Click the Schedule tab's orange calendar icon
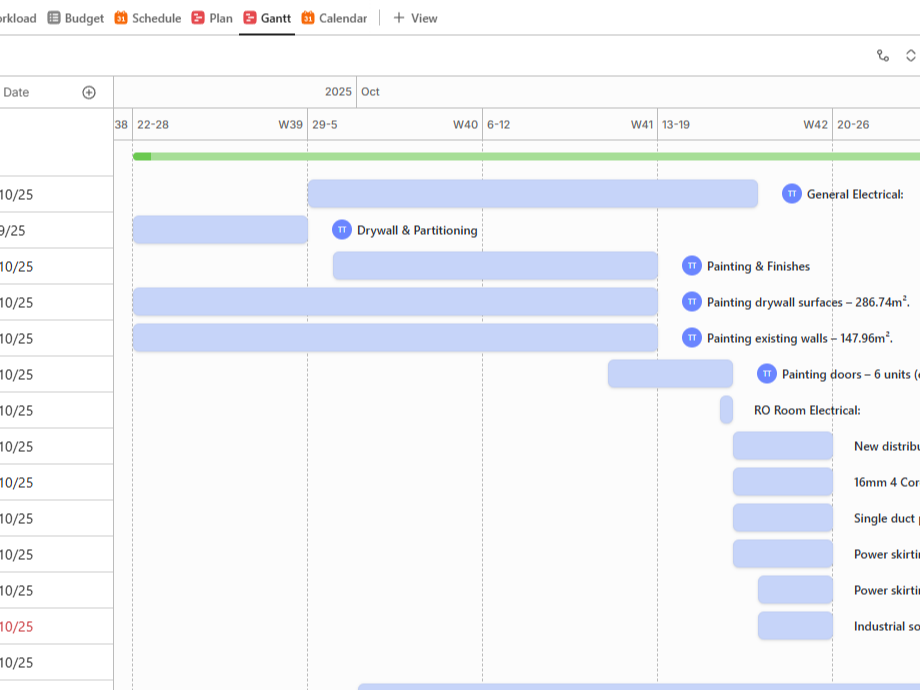This screenshot has height=690, width=920. tap(120, 17)
